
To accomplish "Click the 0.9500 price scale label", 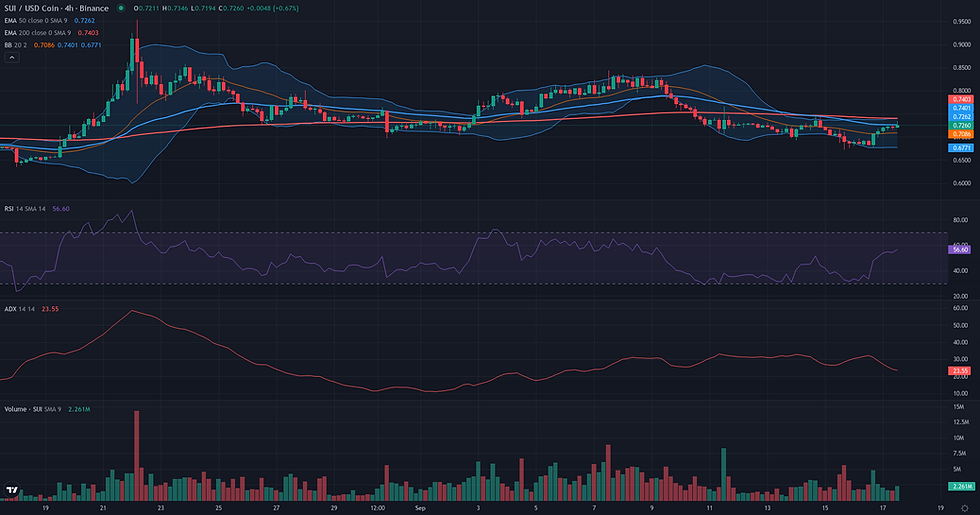I will pyautogui.click(x=962, y=21).
